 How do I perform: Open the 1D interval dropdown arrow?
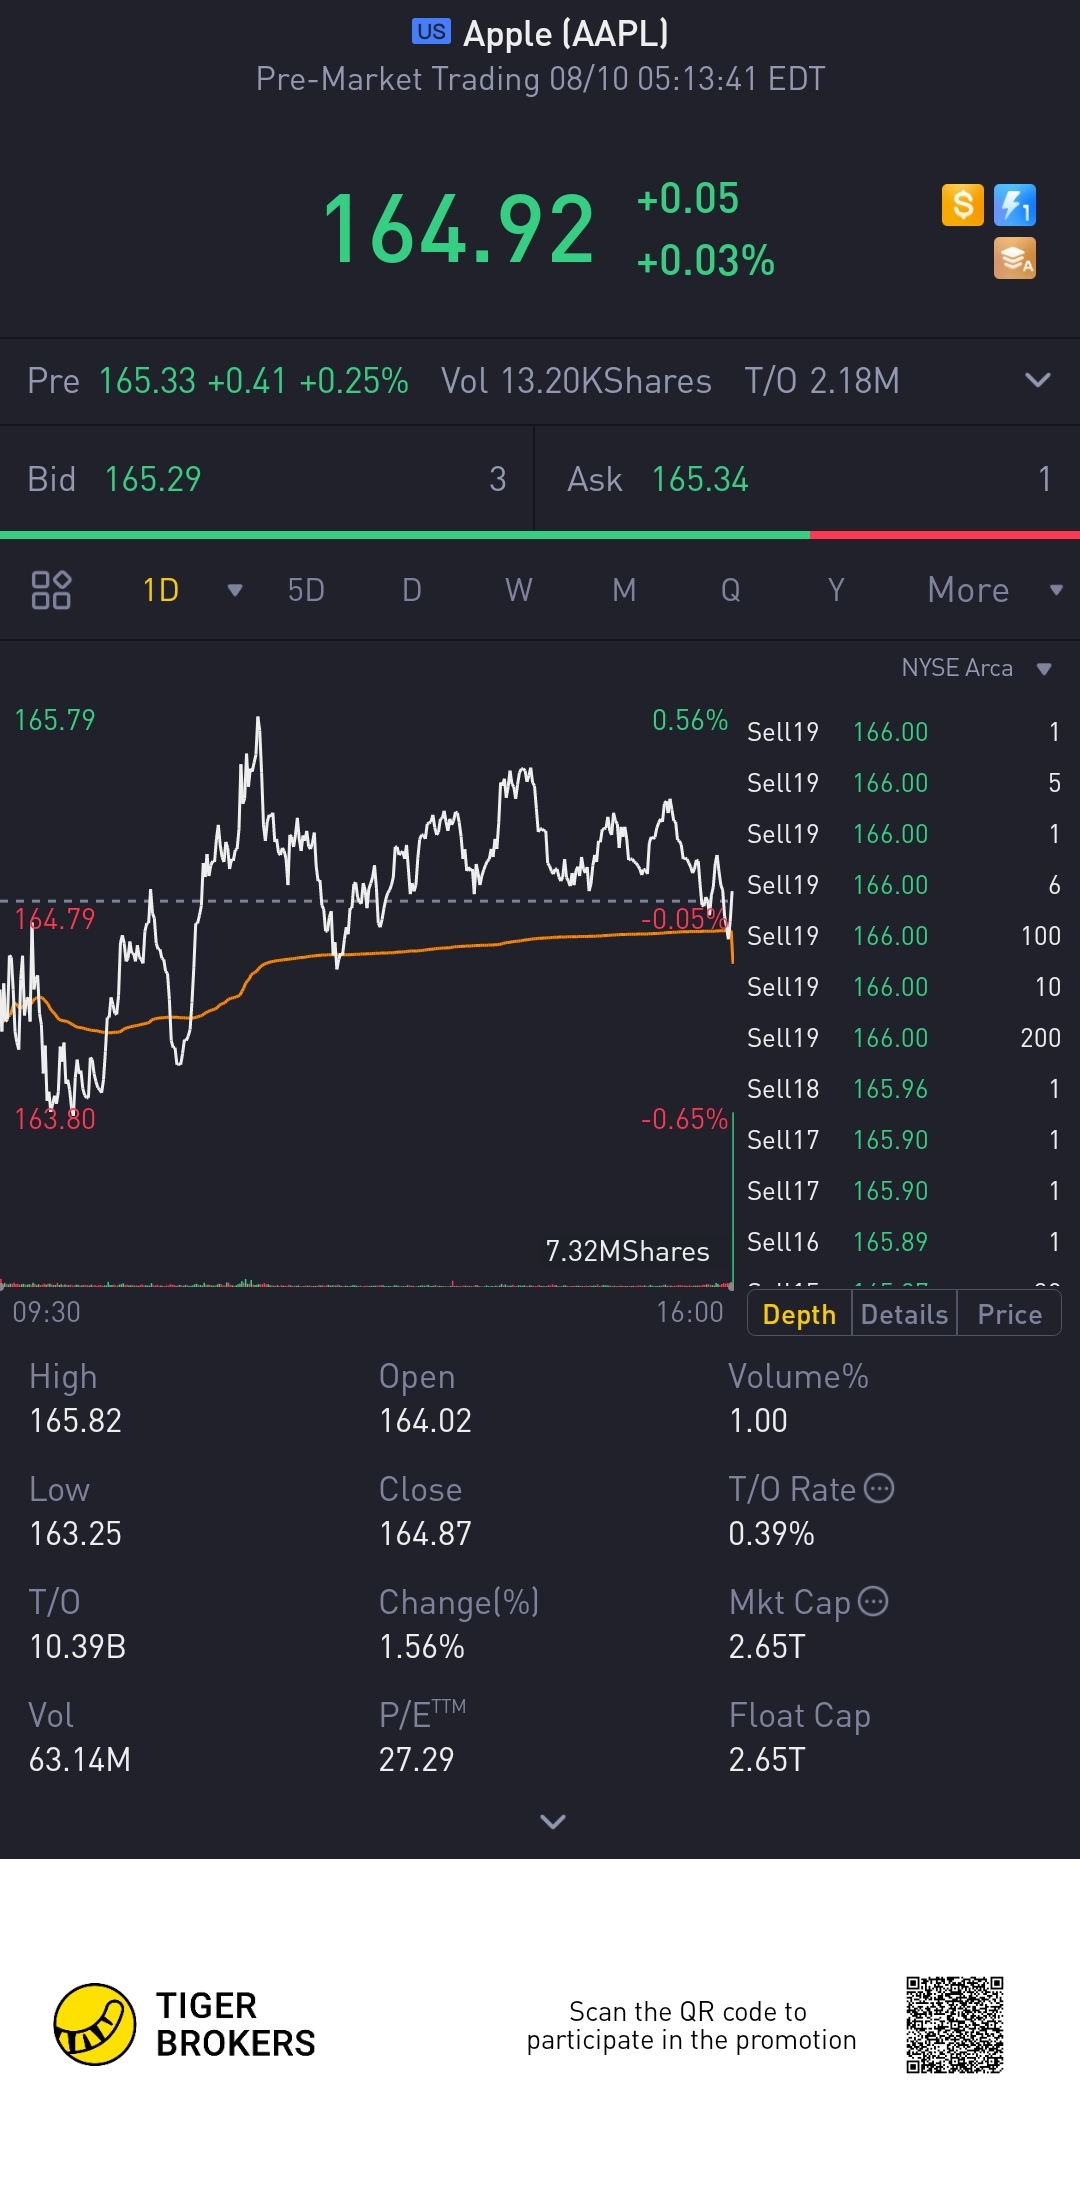(235, 590)
